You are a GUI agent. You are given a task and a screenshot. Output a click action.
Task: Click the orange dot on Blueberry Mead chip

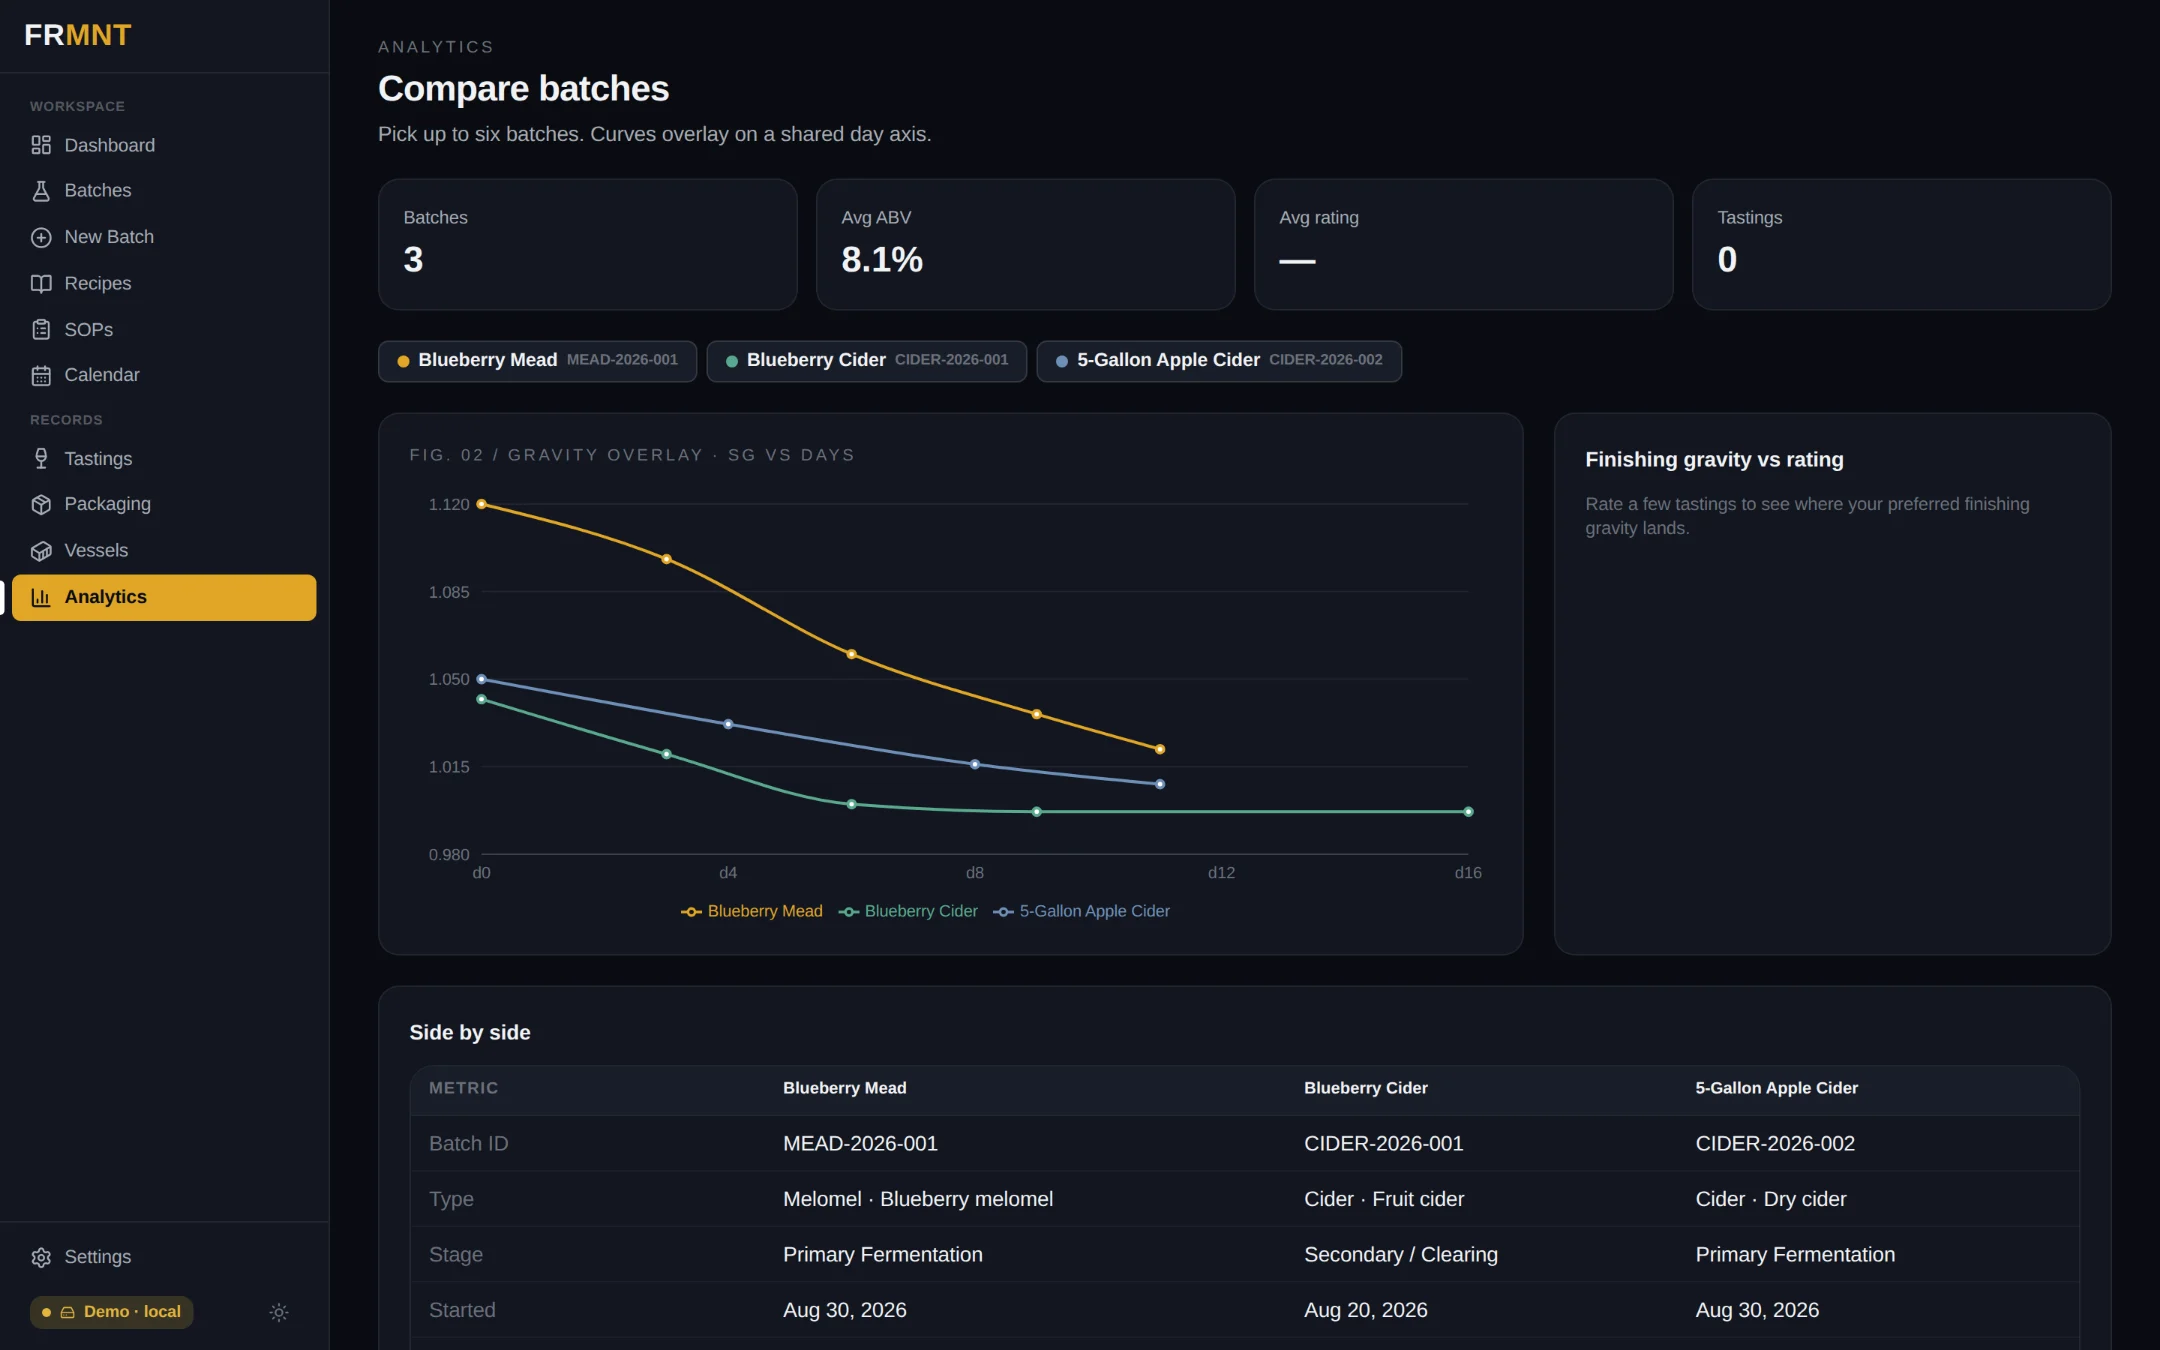click(403, 361)
